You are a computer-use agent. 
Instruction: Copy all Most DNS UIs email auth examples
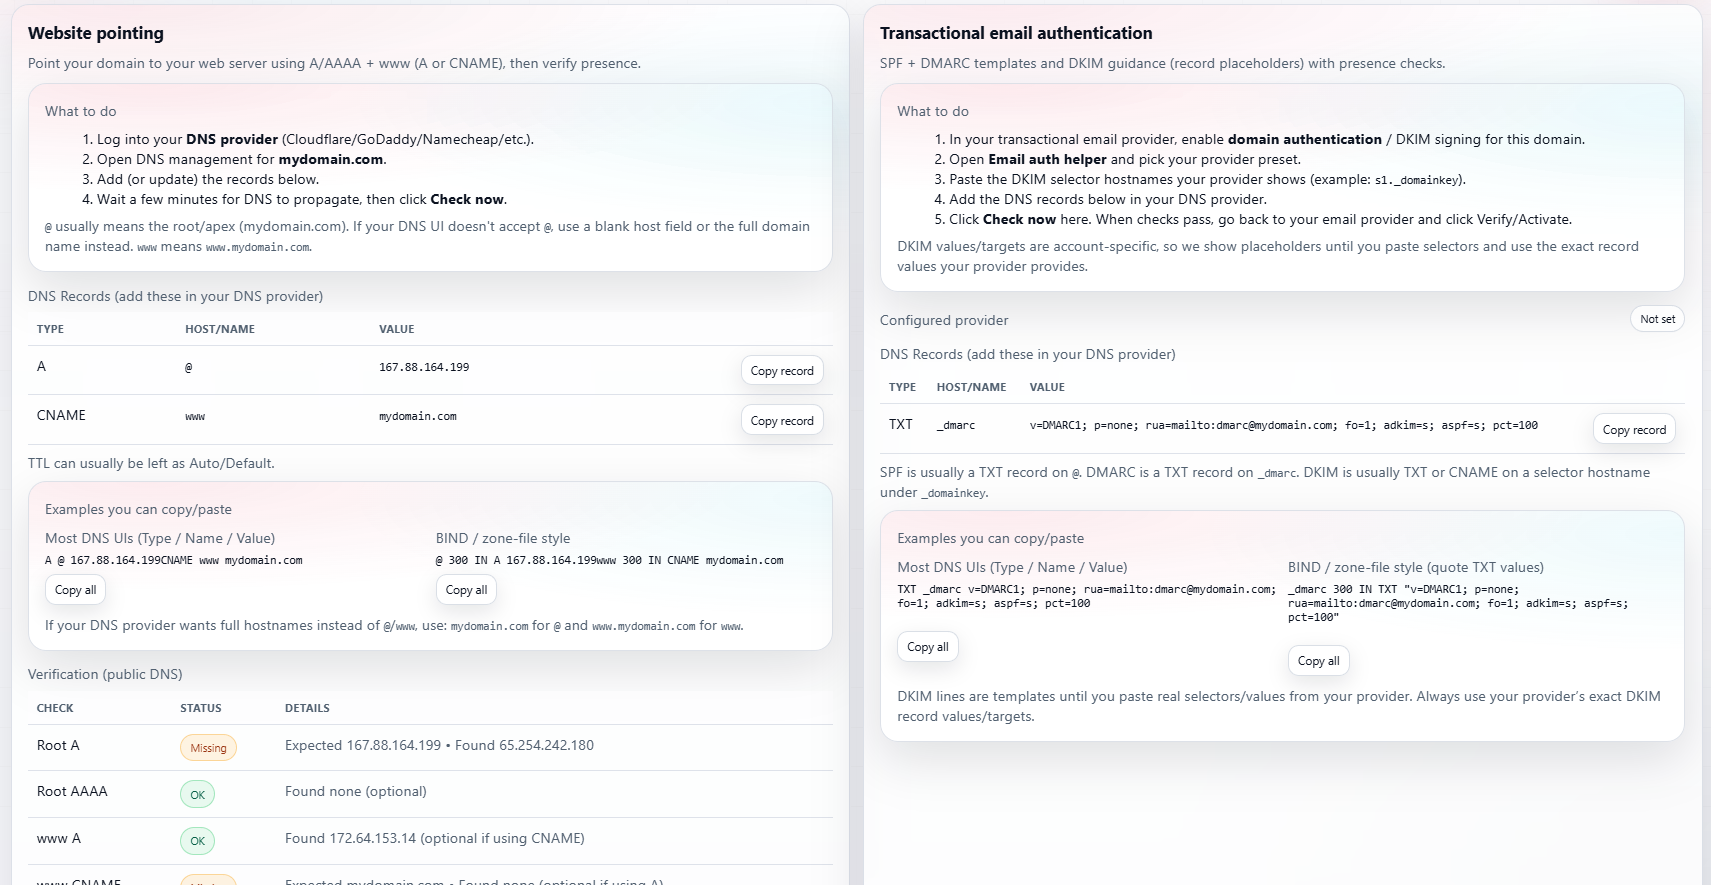(x=926, y=646)
